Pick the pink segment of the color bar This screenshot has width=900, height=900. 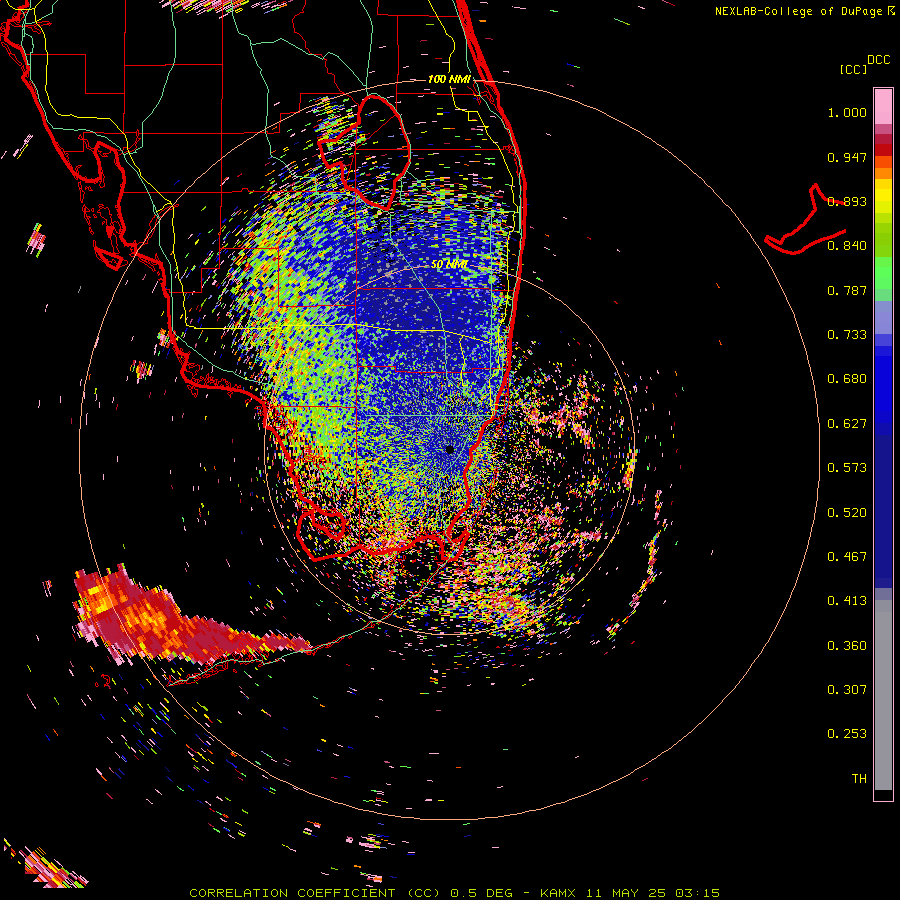point(883,107)
